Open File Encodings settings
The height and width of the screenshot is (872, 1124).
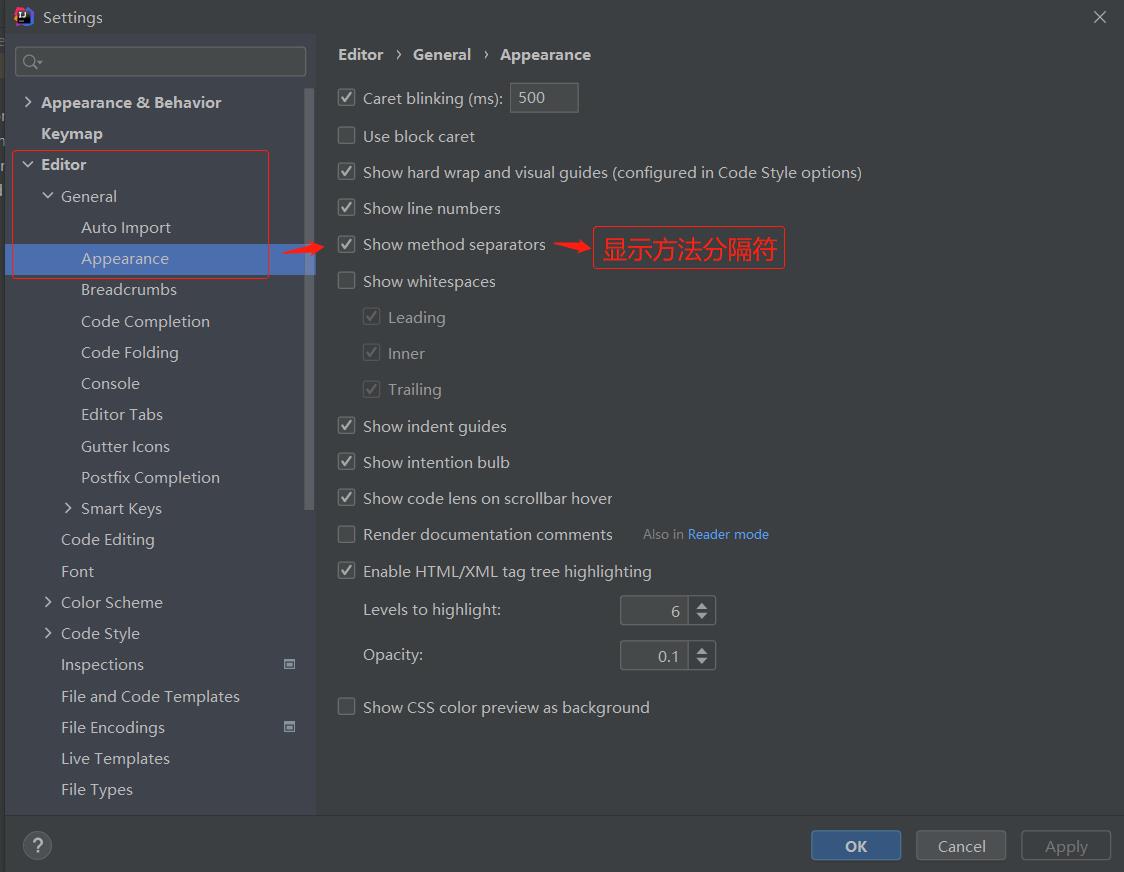[113, 727]
